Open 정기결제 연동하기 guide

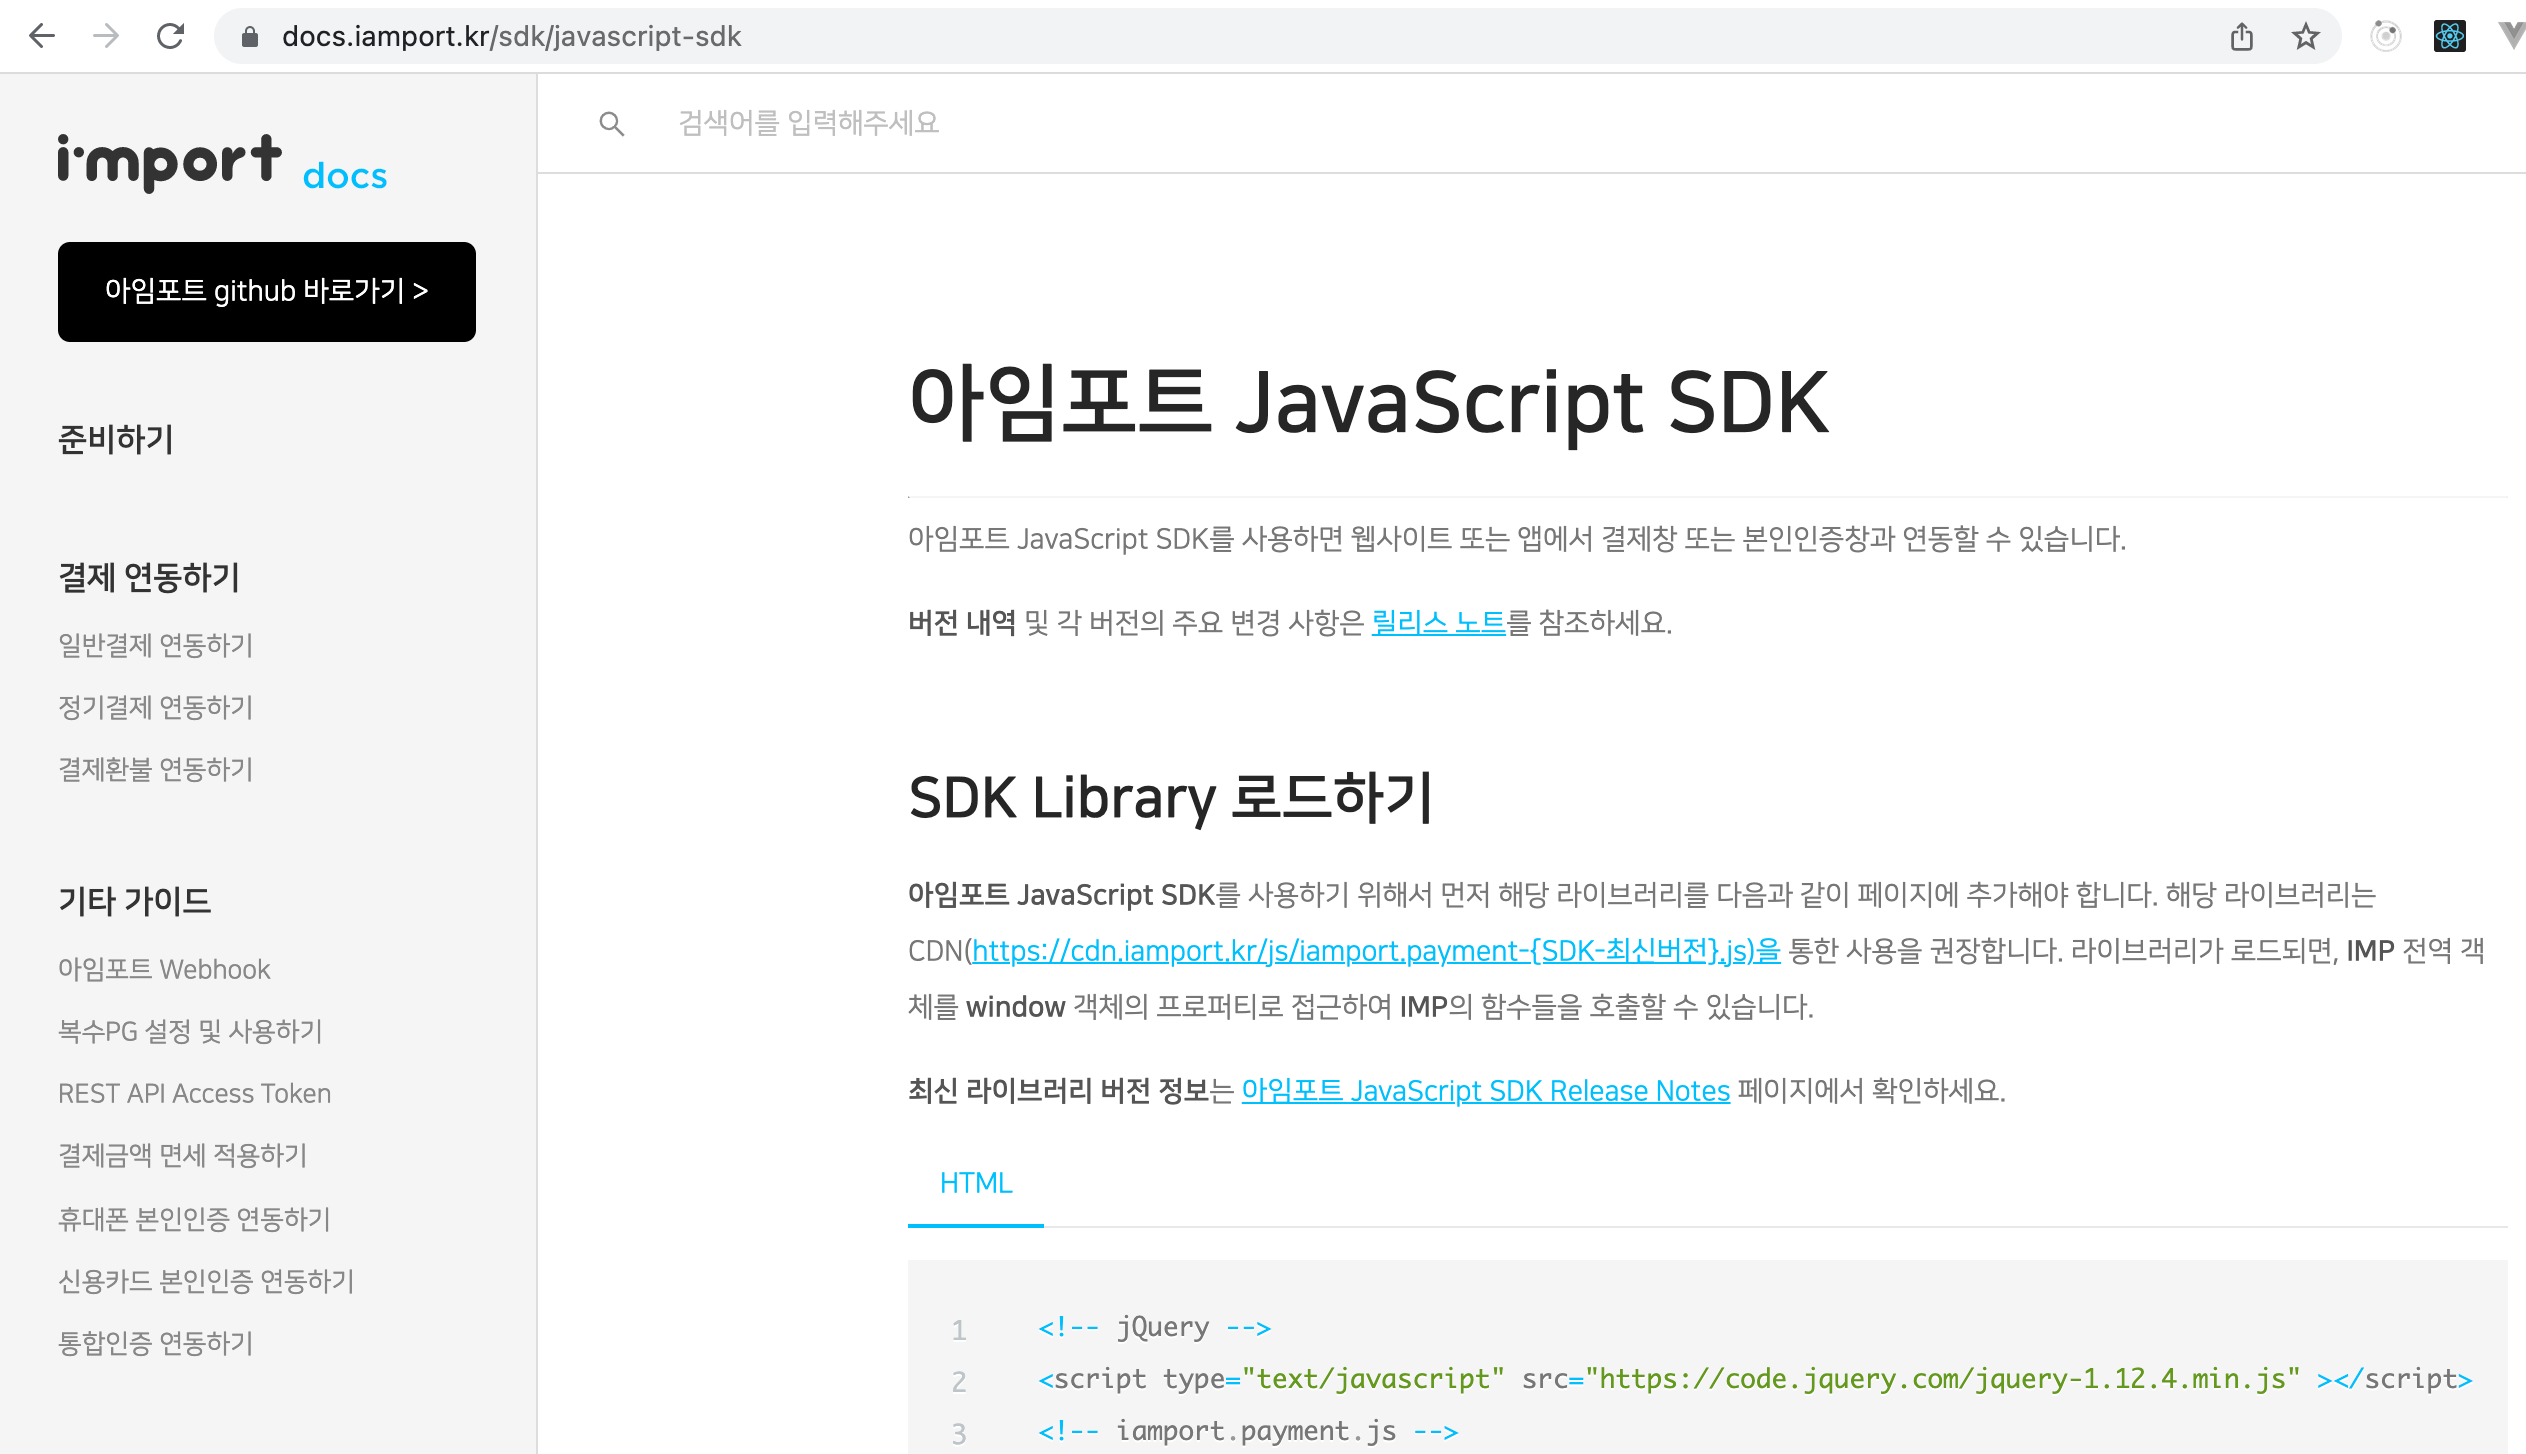[156, 707]
